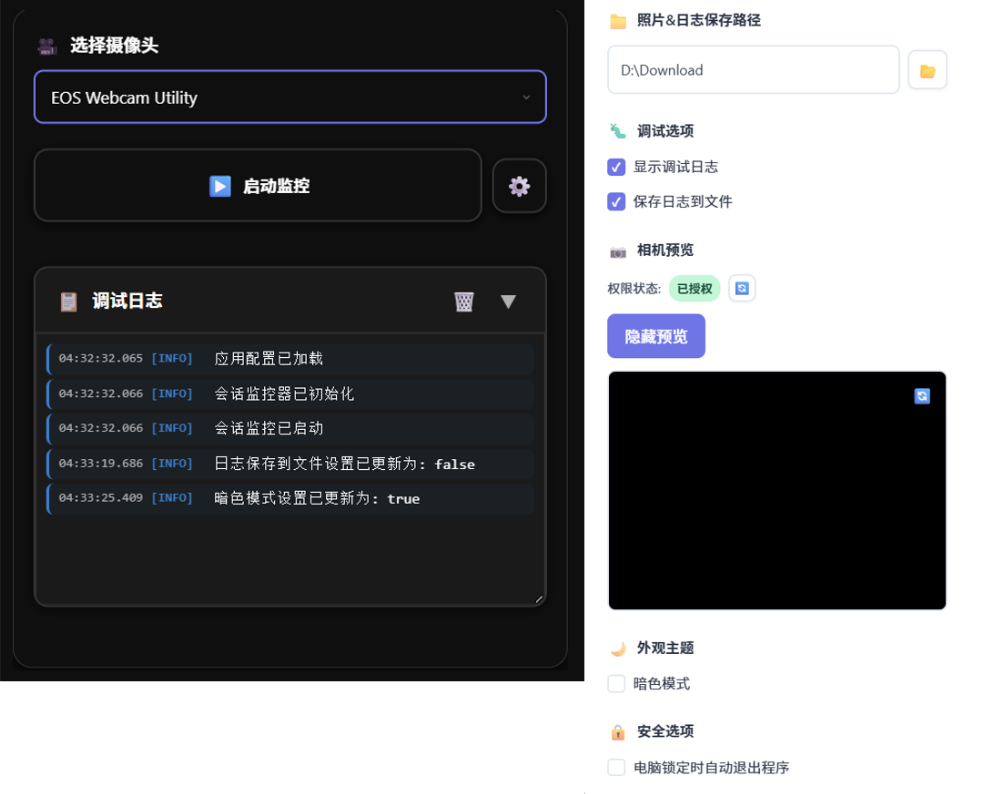Click the clipboard icon beside 调试日志
Screen dimensions: 982x794
[68, 301]
